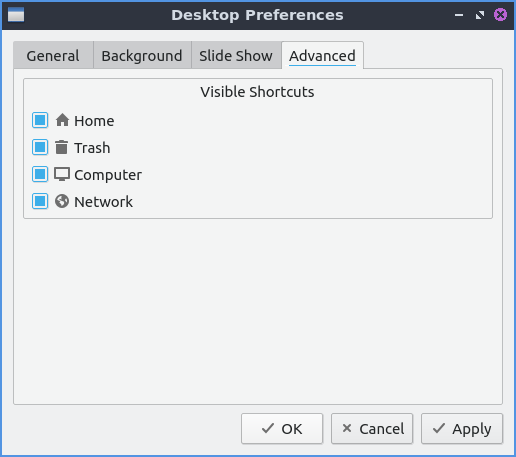Select the Advanced tab
Screen dimensions: 516x457
click(322, 55)
